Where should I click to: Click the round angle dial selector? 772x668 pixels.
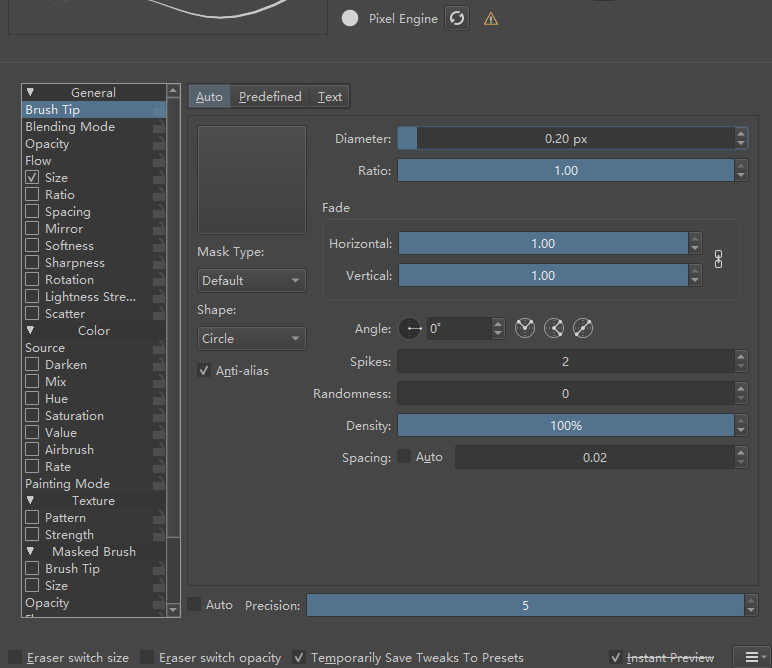(x=410, y=328)
